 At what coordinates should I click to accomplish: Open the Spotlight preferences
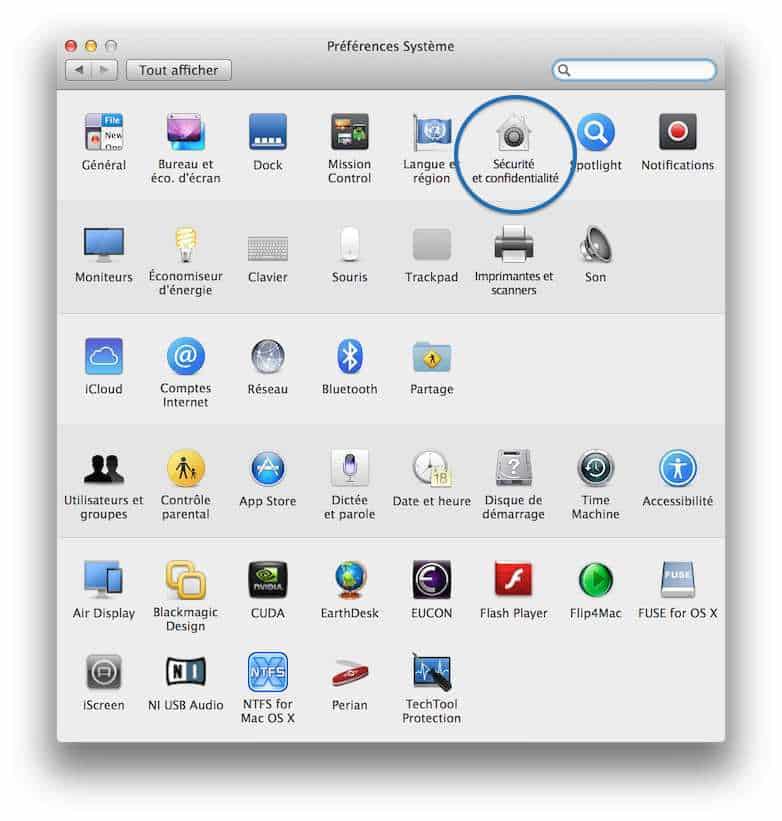tap(596, 132)
